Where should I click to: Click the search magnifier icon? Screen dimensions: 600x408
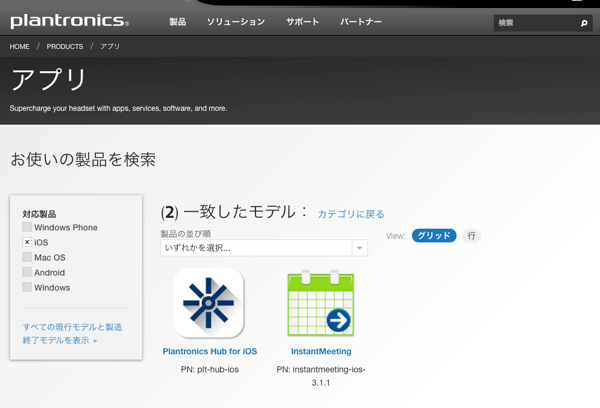[x=584, y=23]
